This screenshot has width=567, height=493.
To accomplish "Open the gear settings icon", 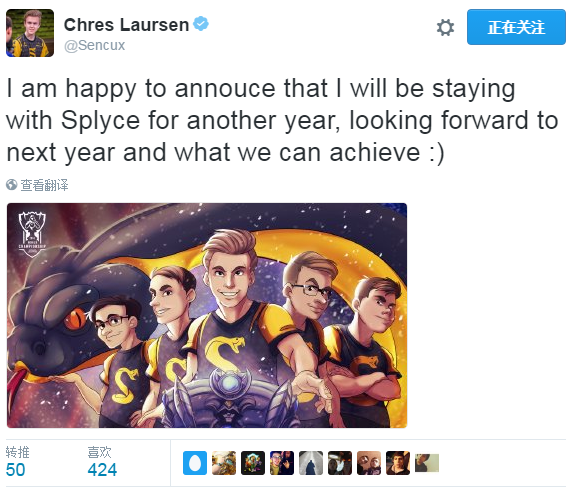I will (445, 27).
